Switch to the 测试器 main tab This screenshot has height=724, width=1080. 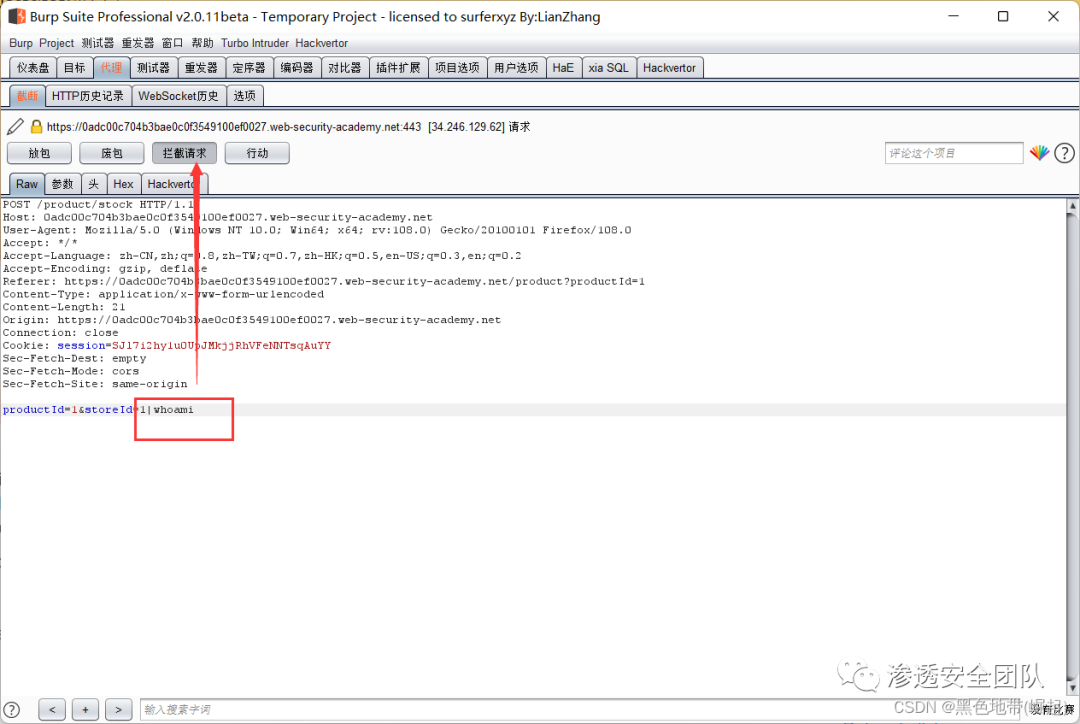point(153,68)
